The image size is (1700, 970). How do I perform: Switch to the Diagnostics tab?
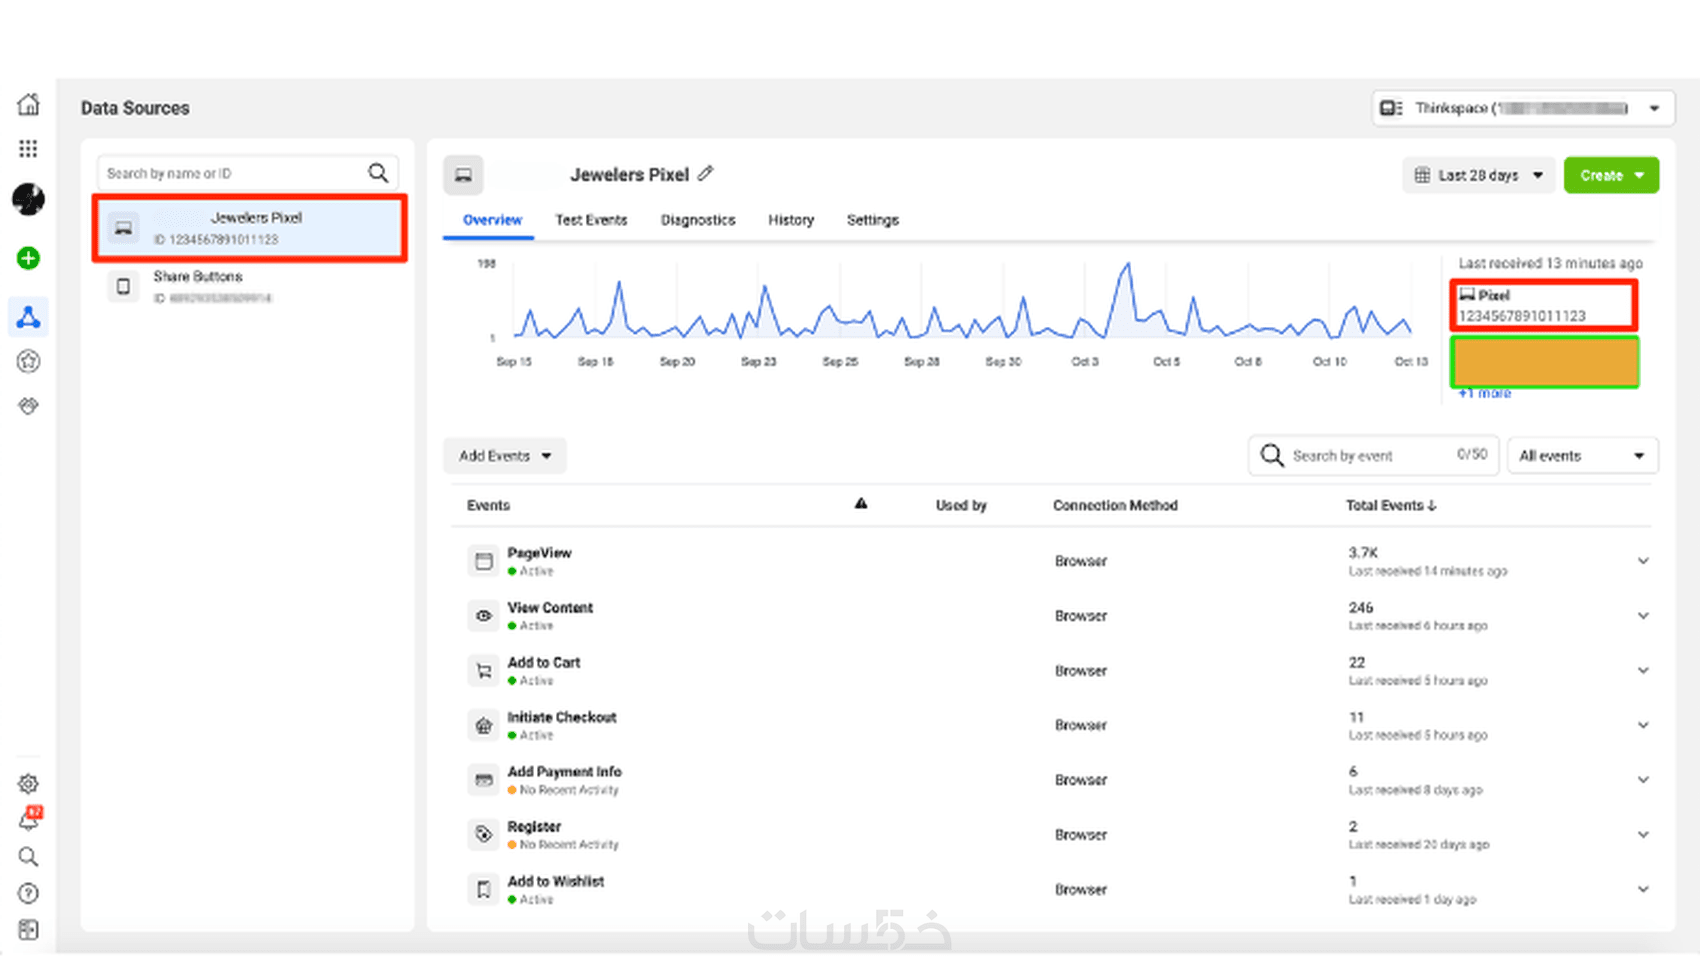[698, 220]
